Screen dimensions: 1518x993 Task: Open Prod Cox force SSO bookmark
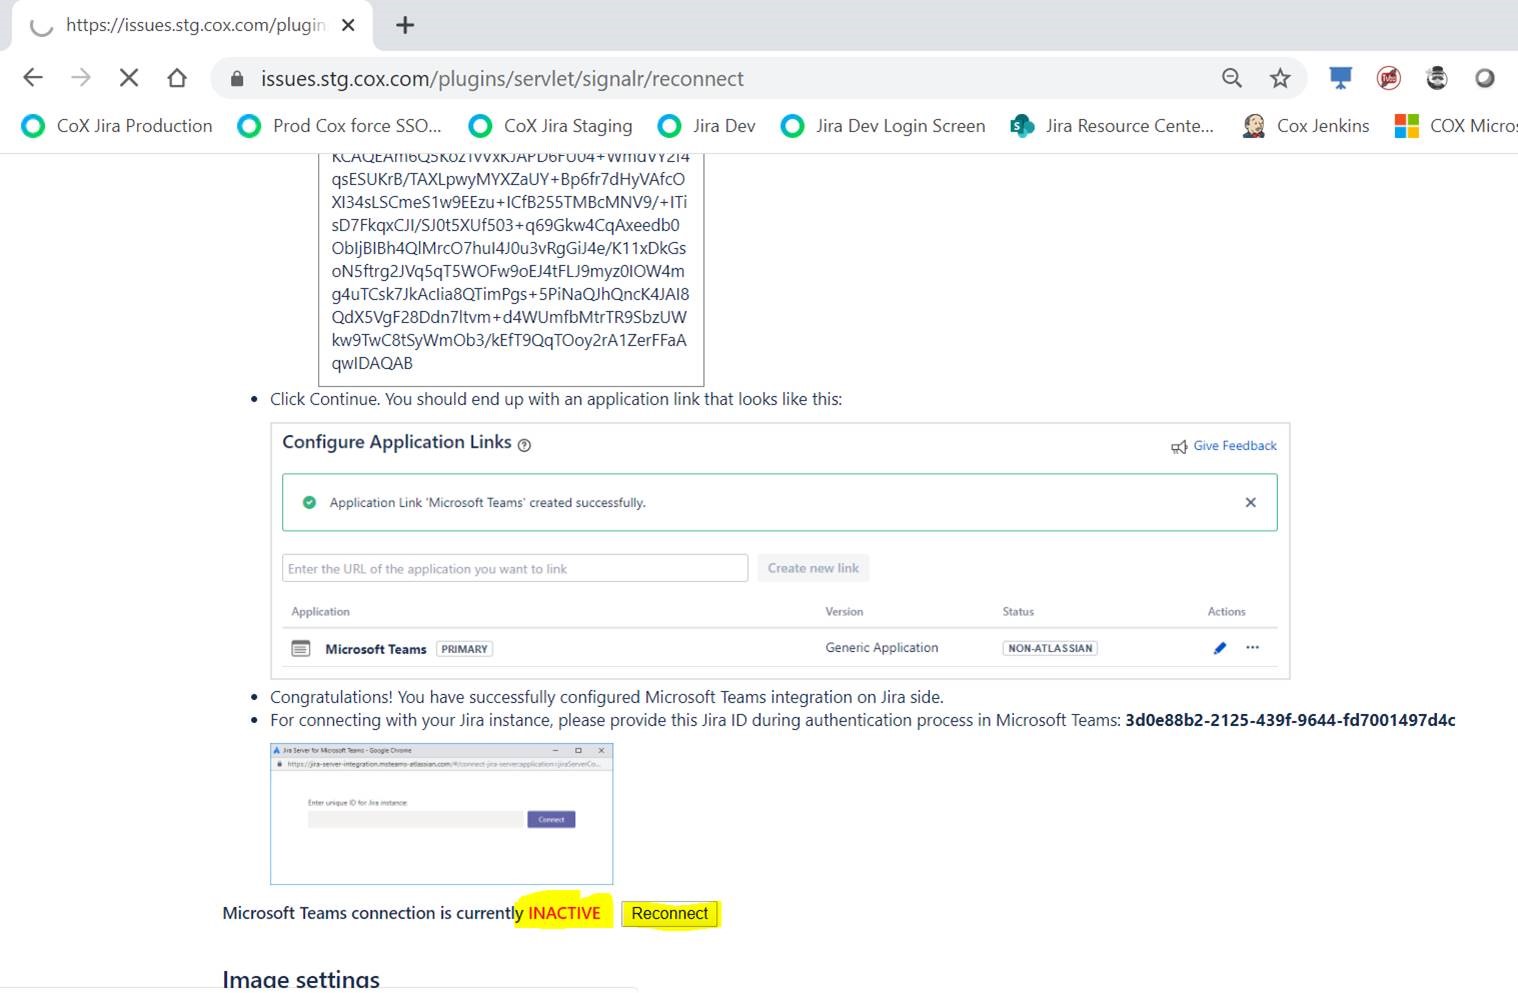pos(339,126)
